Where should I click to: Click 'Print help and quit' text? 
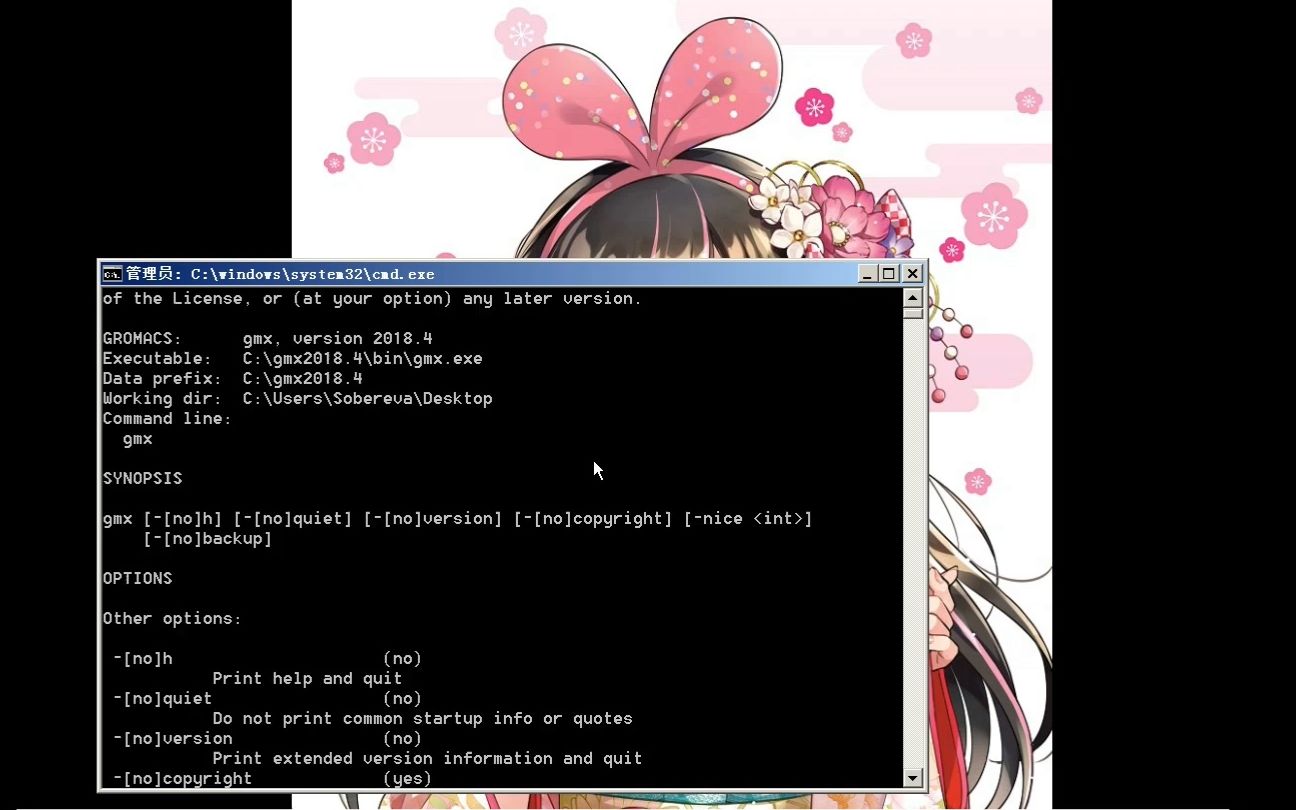pyautogui.click(x=307, y=679)
